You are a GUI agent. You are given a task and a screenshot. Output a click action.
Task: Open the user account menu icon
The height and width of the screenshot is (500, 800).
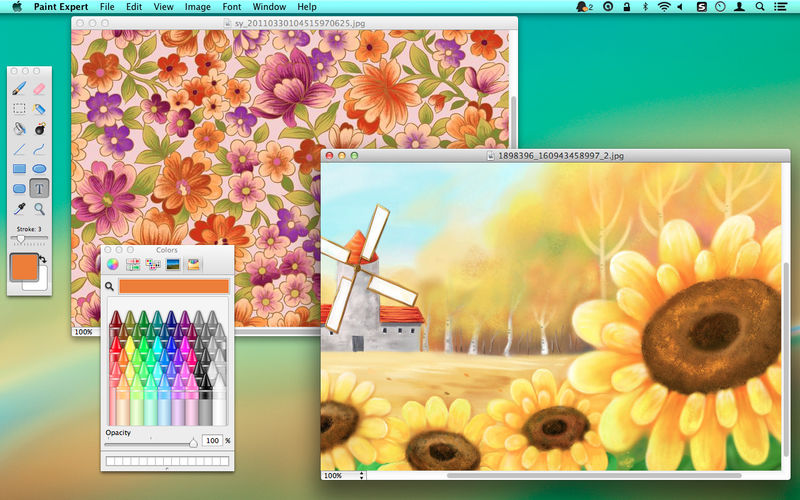(739, 7)
